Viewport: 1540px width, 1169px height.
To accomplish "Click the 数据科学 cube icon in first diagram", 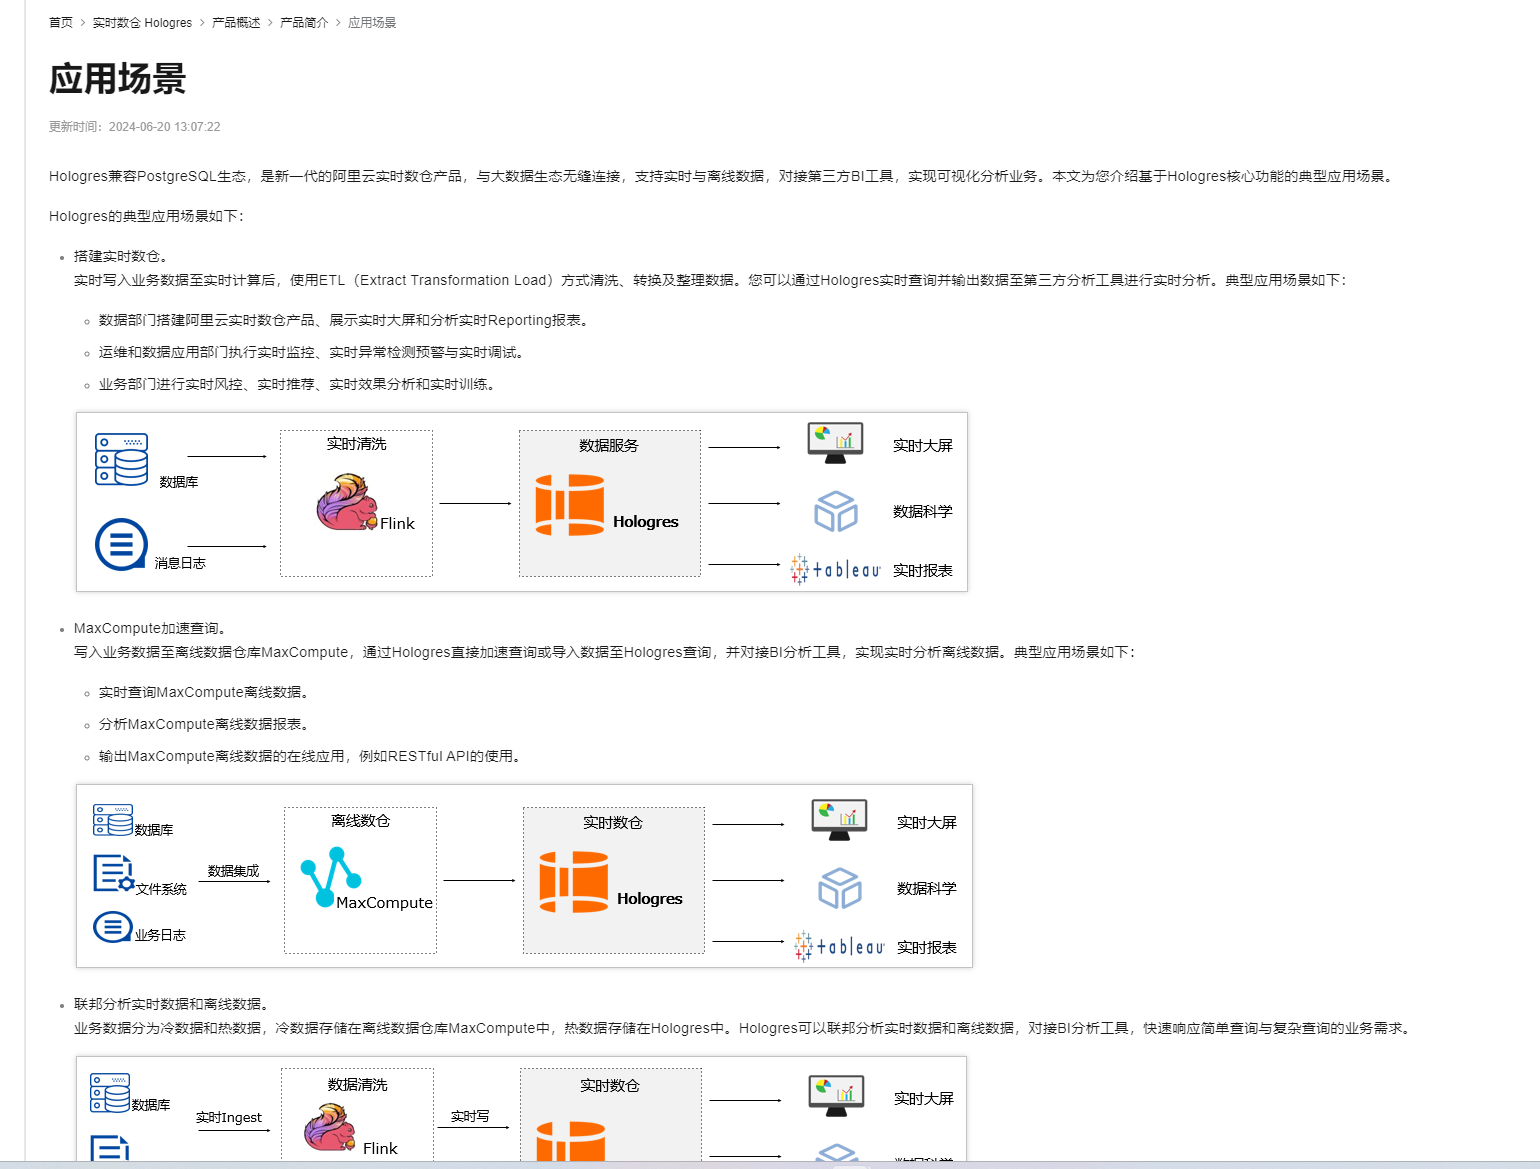I will click(x=836, y=511).
